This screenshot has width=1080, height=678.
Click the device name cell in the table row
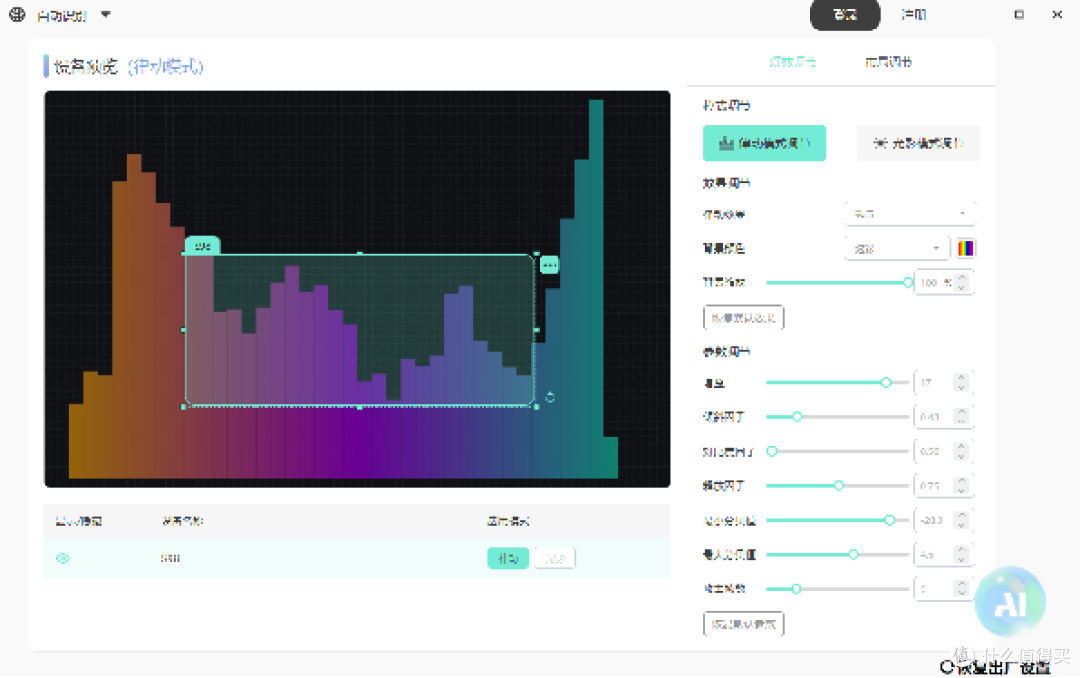pyautogui.click(x=170, y=558)
